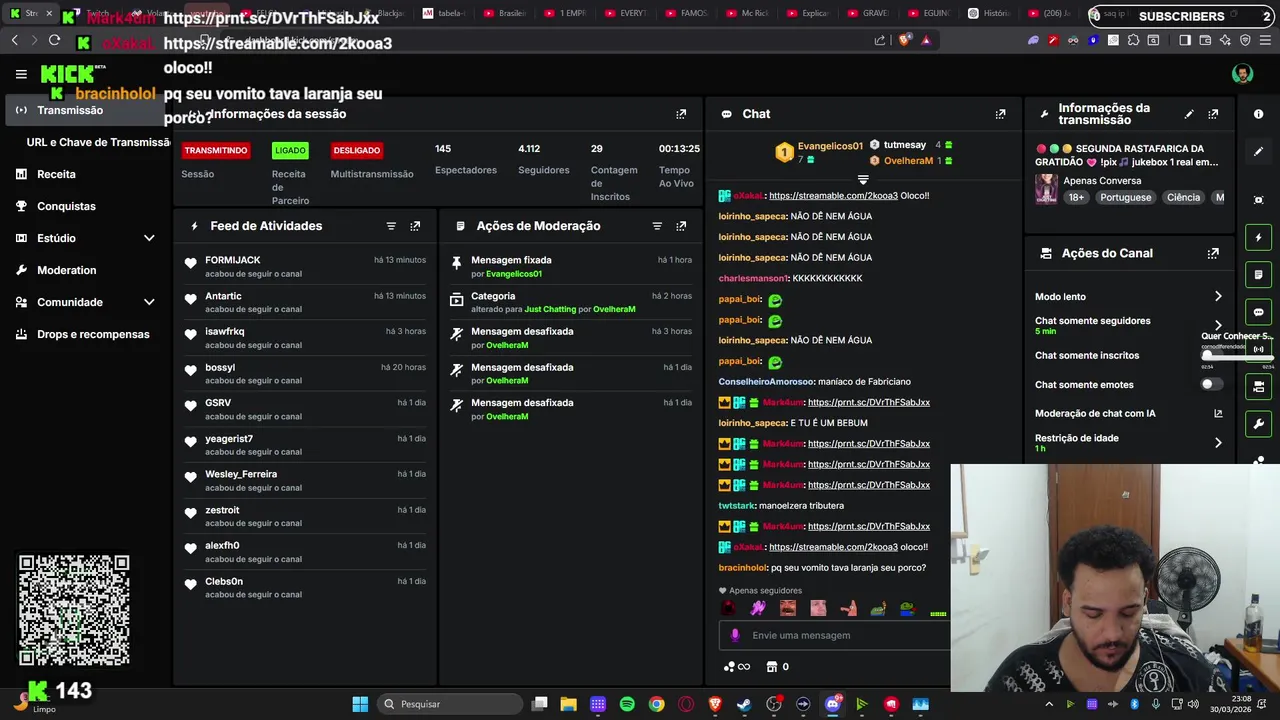Pop out the Ações do Canal panel
The image size is (1280, 720).
coord(1213,254)
